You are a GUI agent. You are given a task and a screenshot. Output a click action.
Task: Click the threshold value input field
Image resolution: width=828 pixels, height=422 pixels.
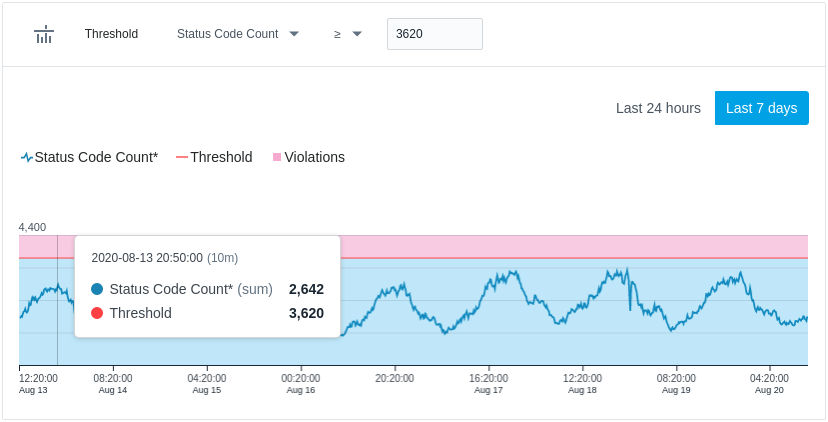435,34
